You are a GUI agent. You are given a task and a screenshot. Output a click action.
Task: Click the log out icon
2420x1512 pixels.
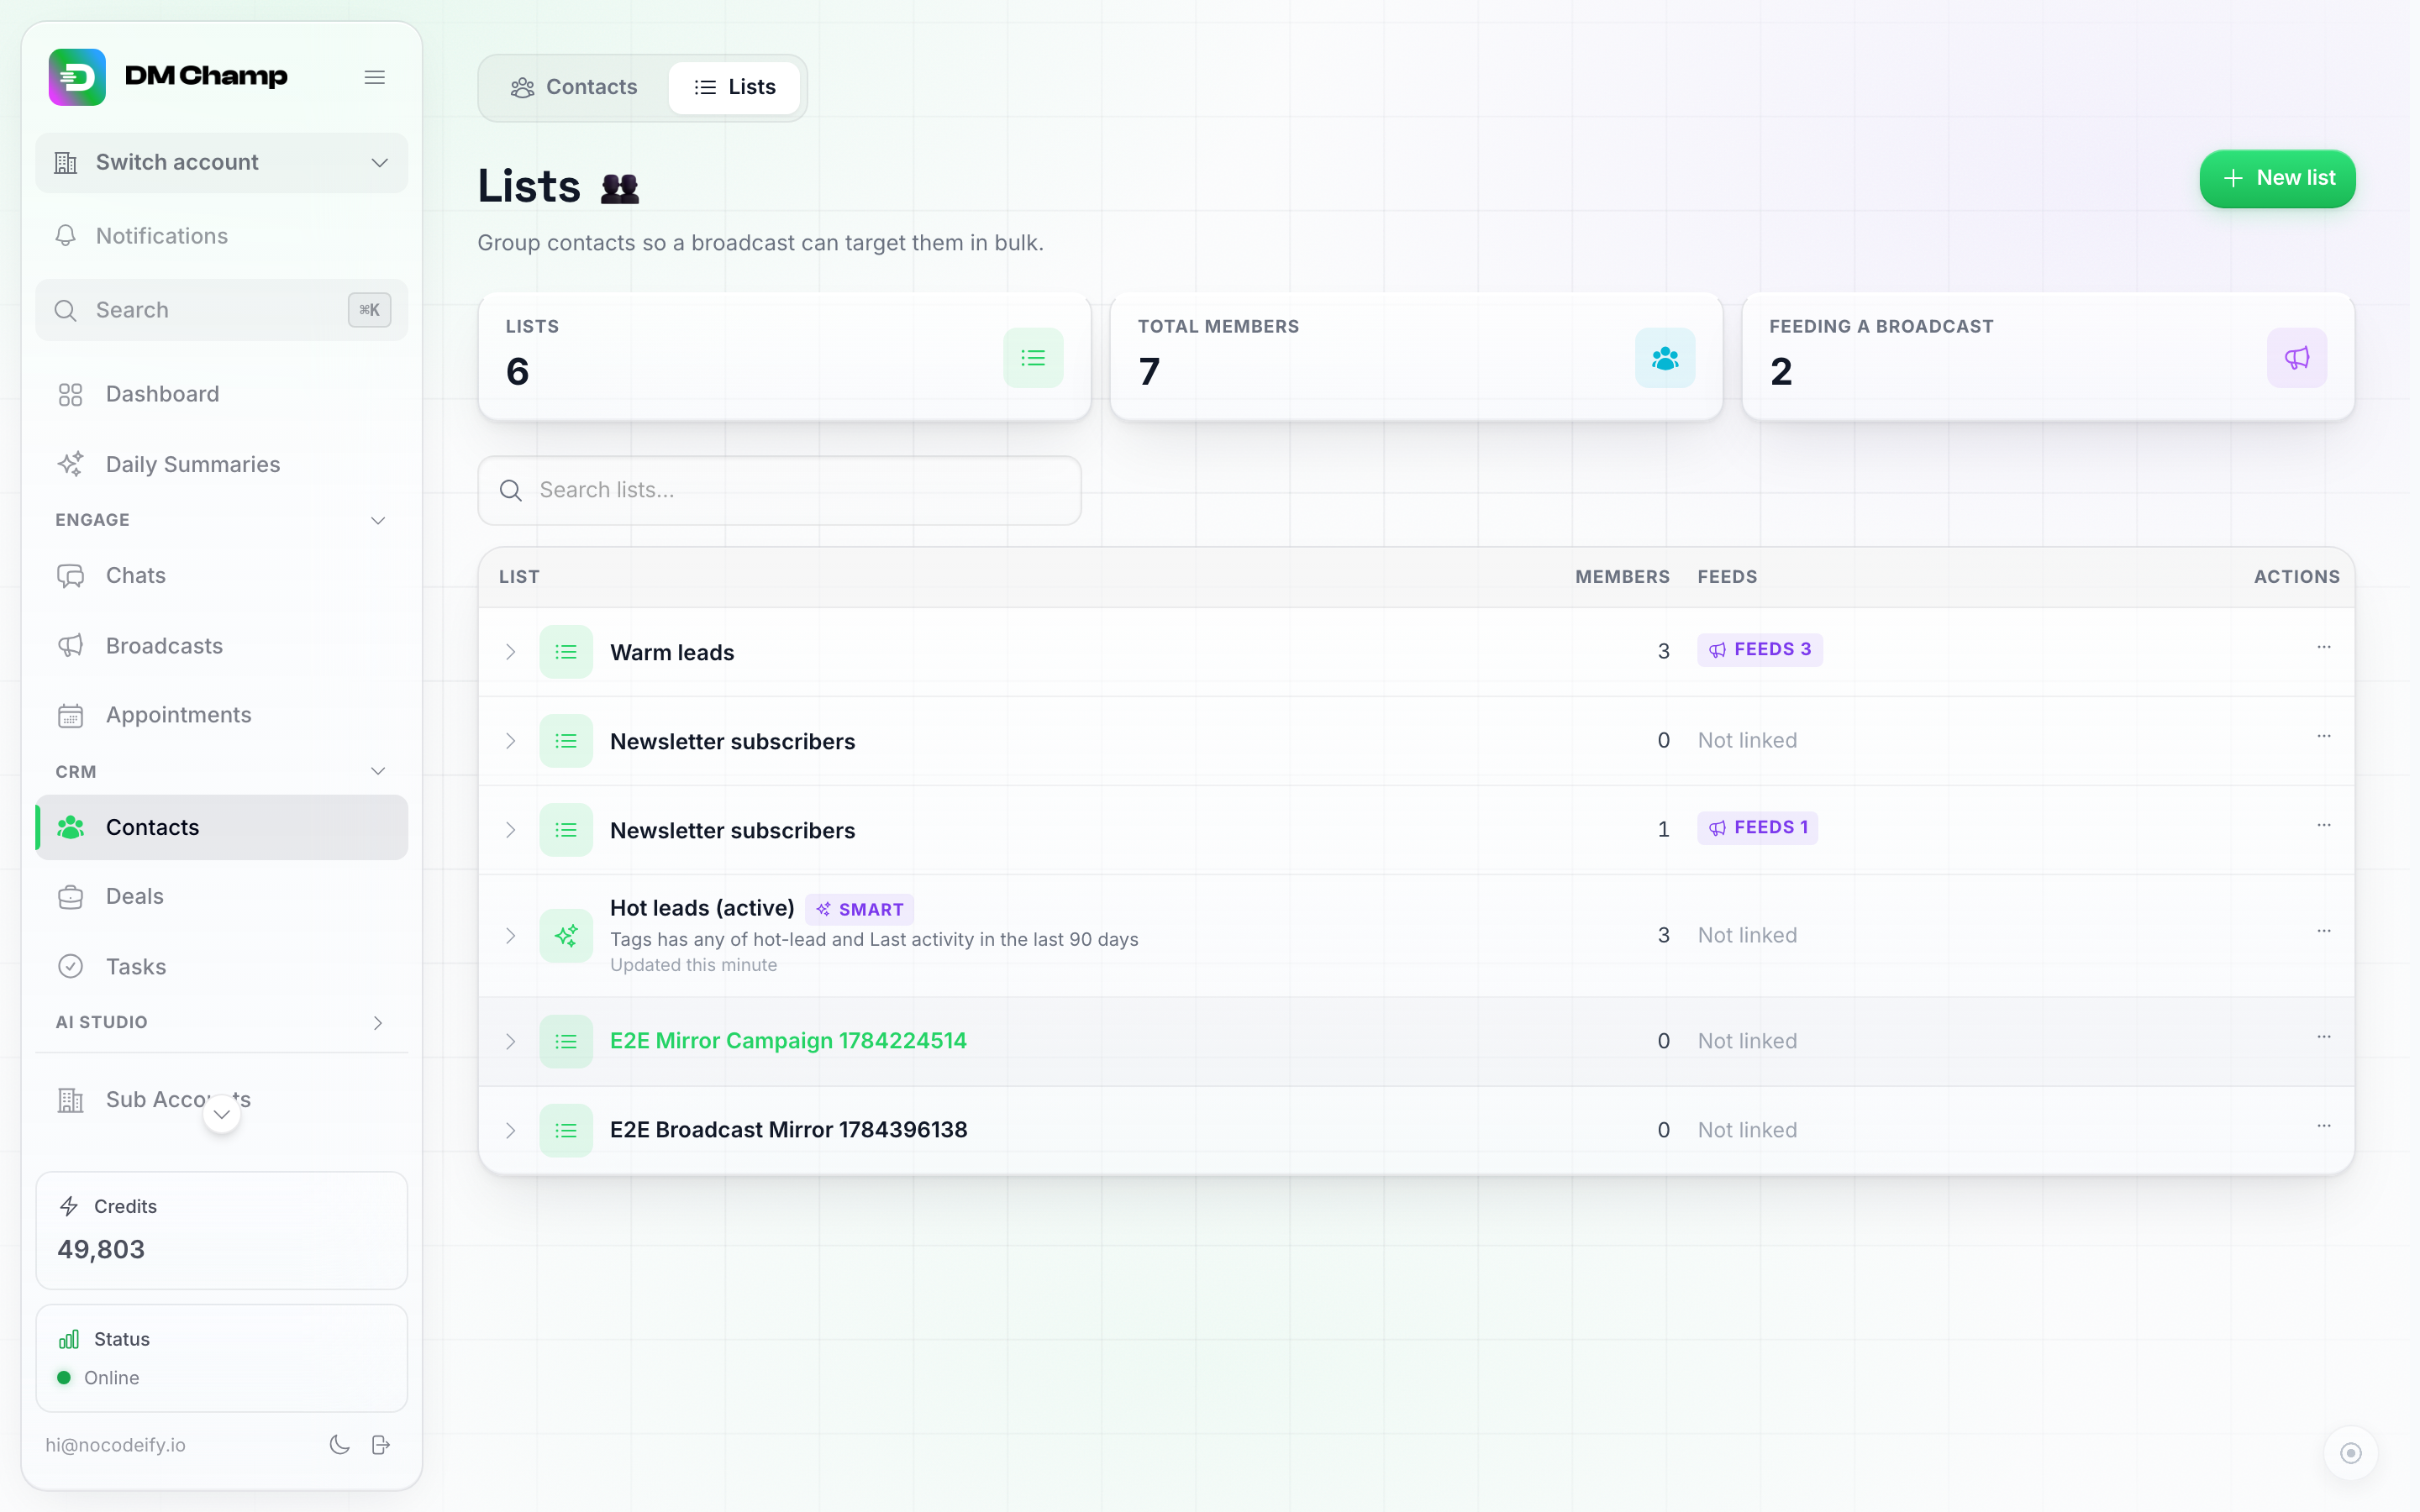(381, 1444)
